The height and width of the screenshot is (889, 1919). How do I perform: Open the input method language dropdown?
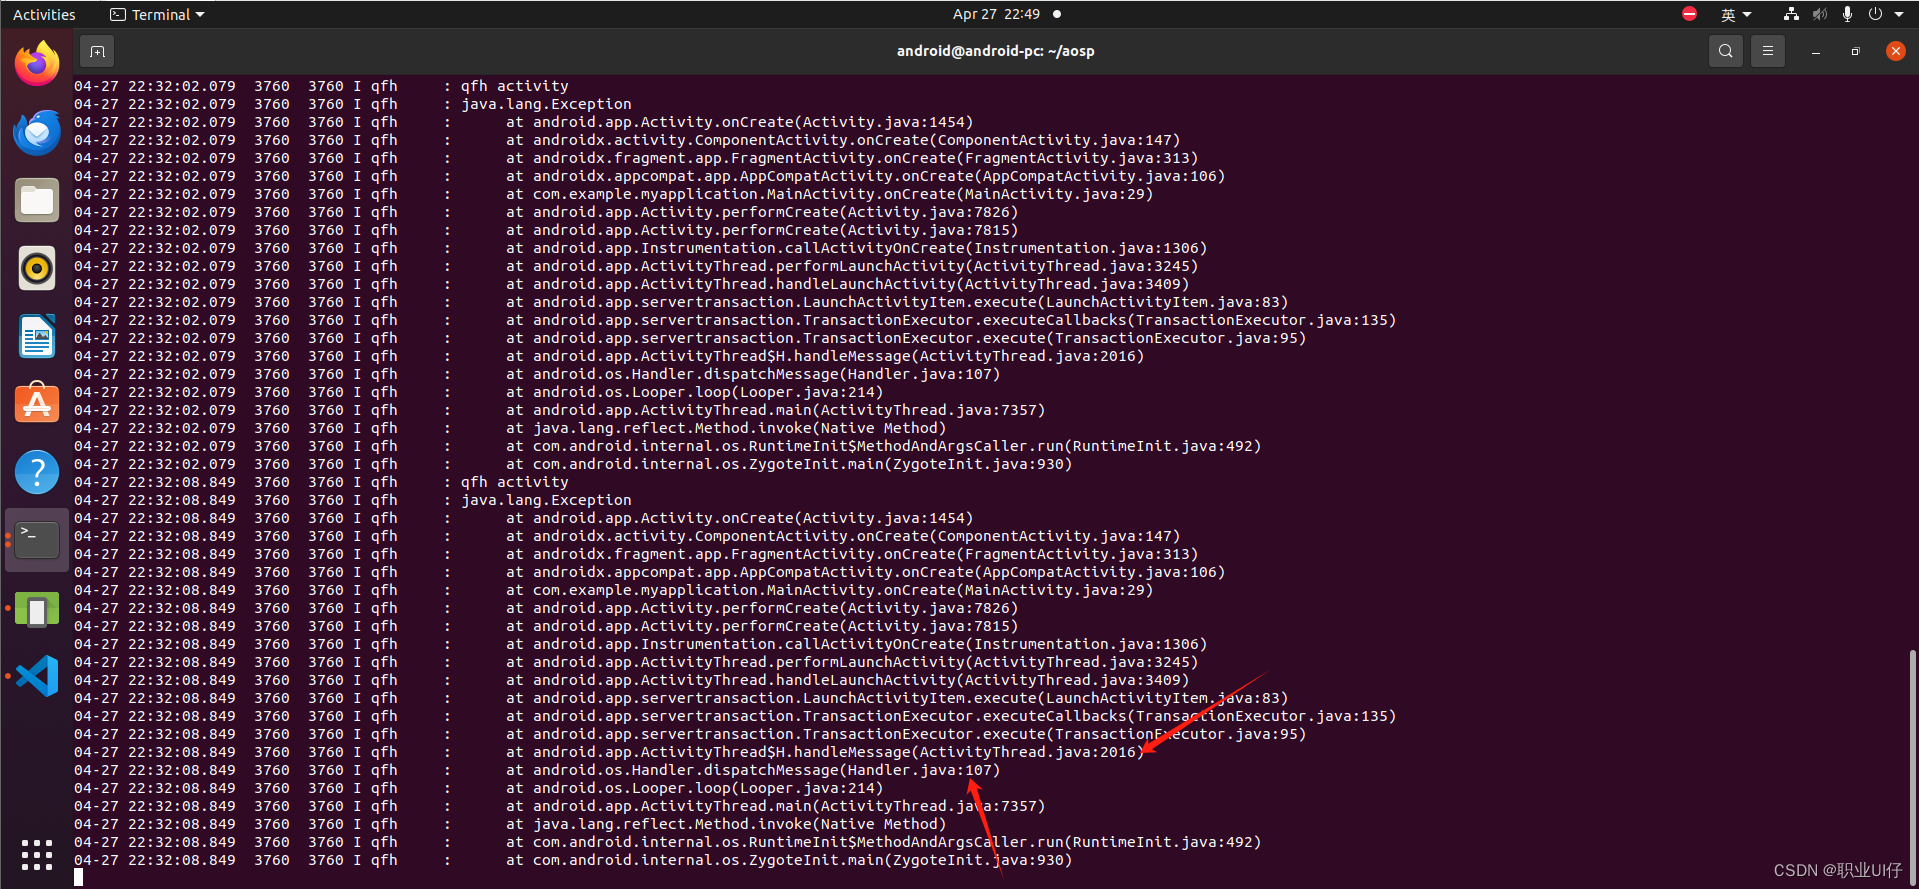click(x=1736, y=14)
